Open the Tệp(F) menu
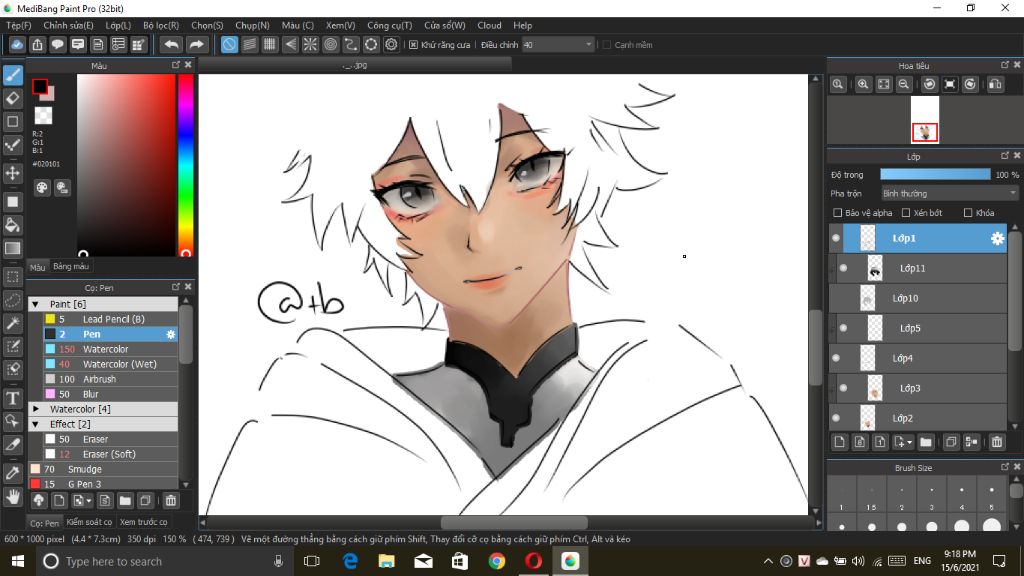The height and width of the screenshot is (576, 1024). click(x=18, y=25)
